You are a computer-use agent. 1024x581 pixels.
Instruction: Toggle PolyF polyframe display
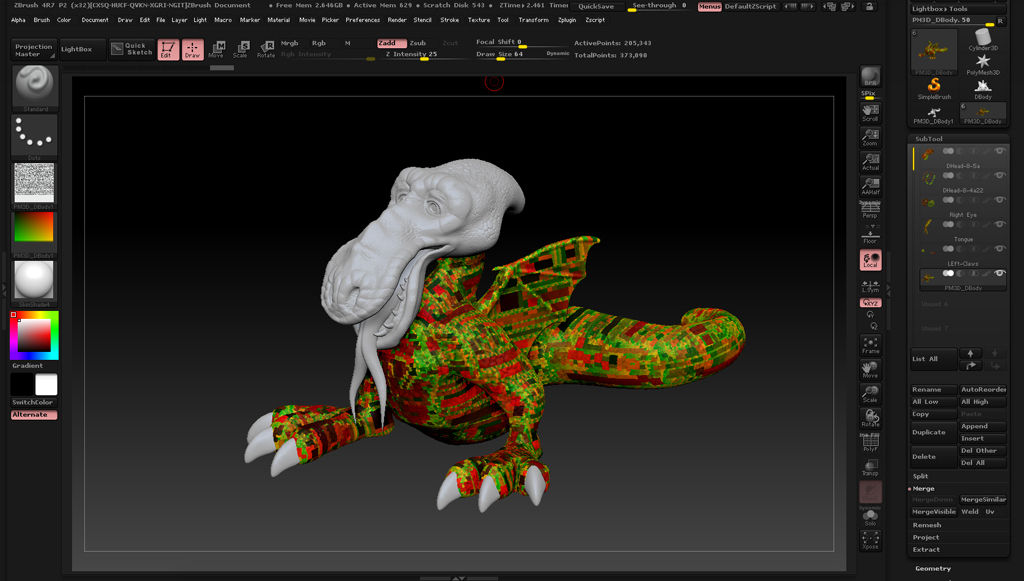click(x=871, y=443)
